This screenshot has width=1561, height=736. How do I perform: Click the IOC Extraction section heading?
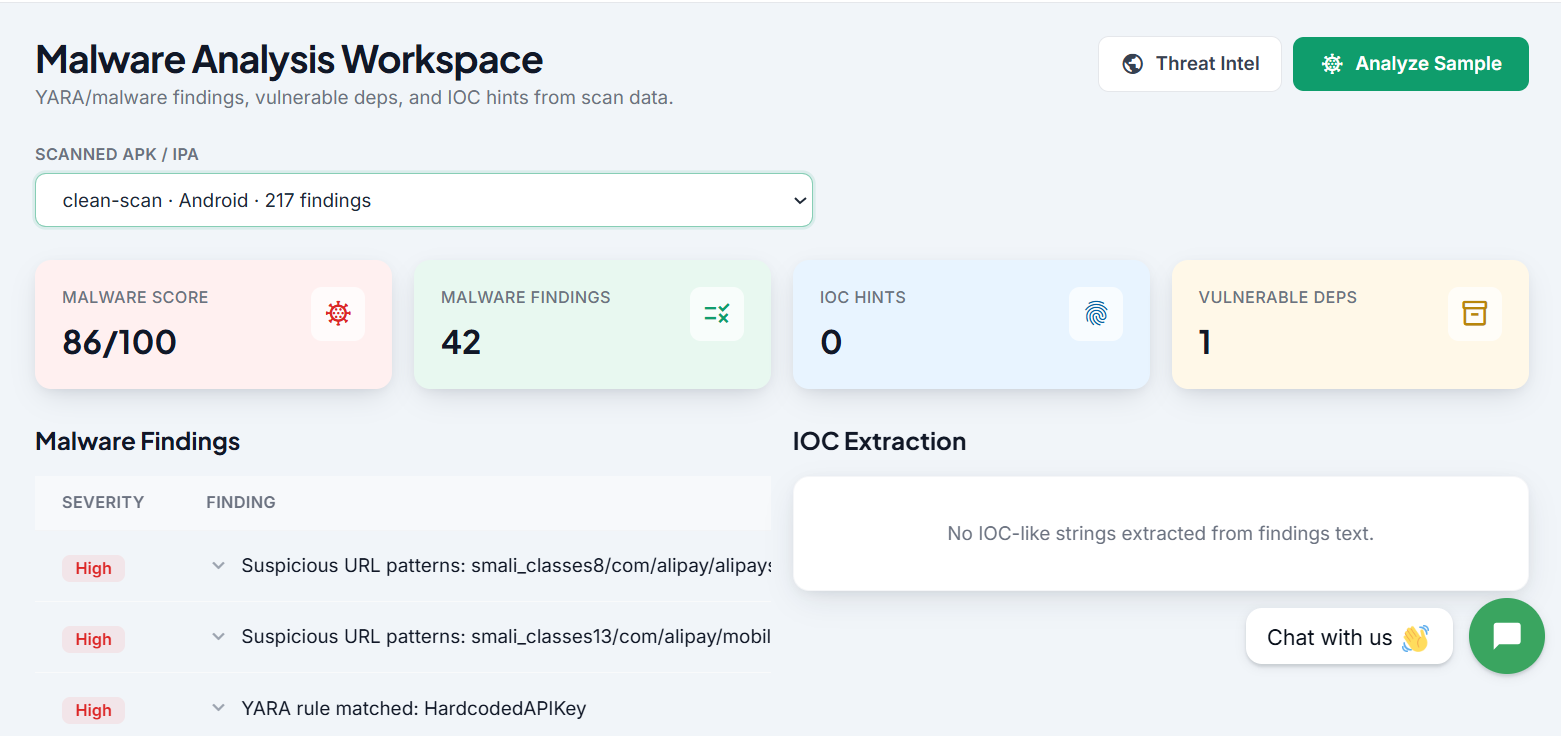point(879,441)
